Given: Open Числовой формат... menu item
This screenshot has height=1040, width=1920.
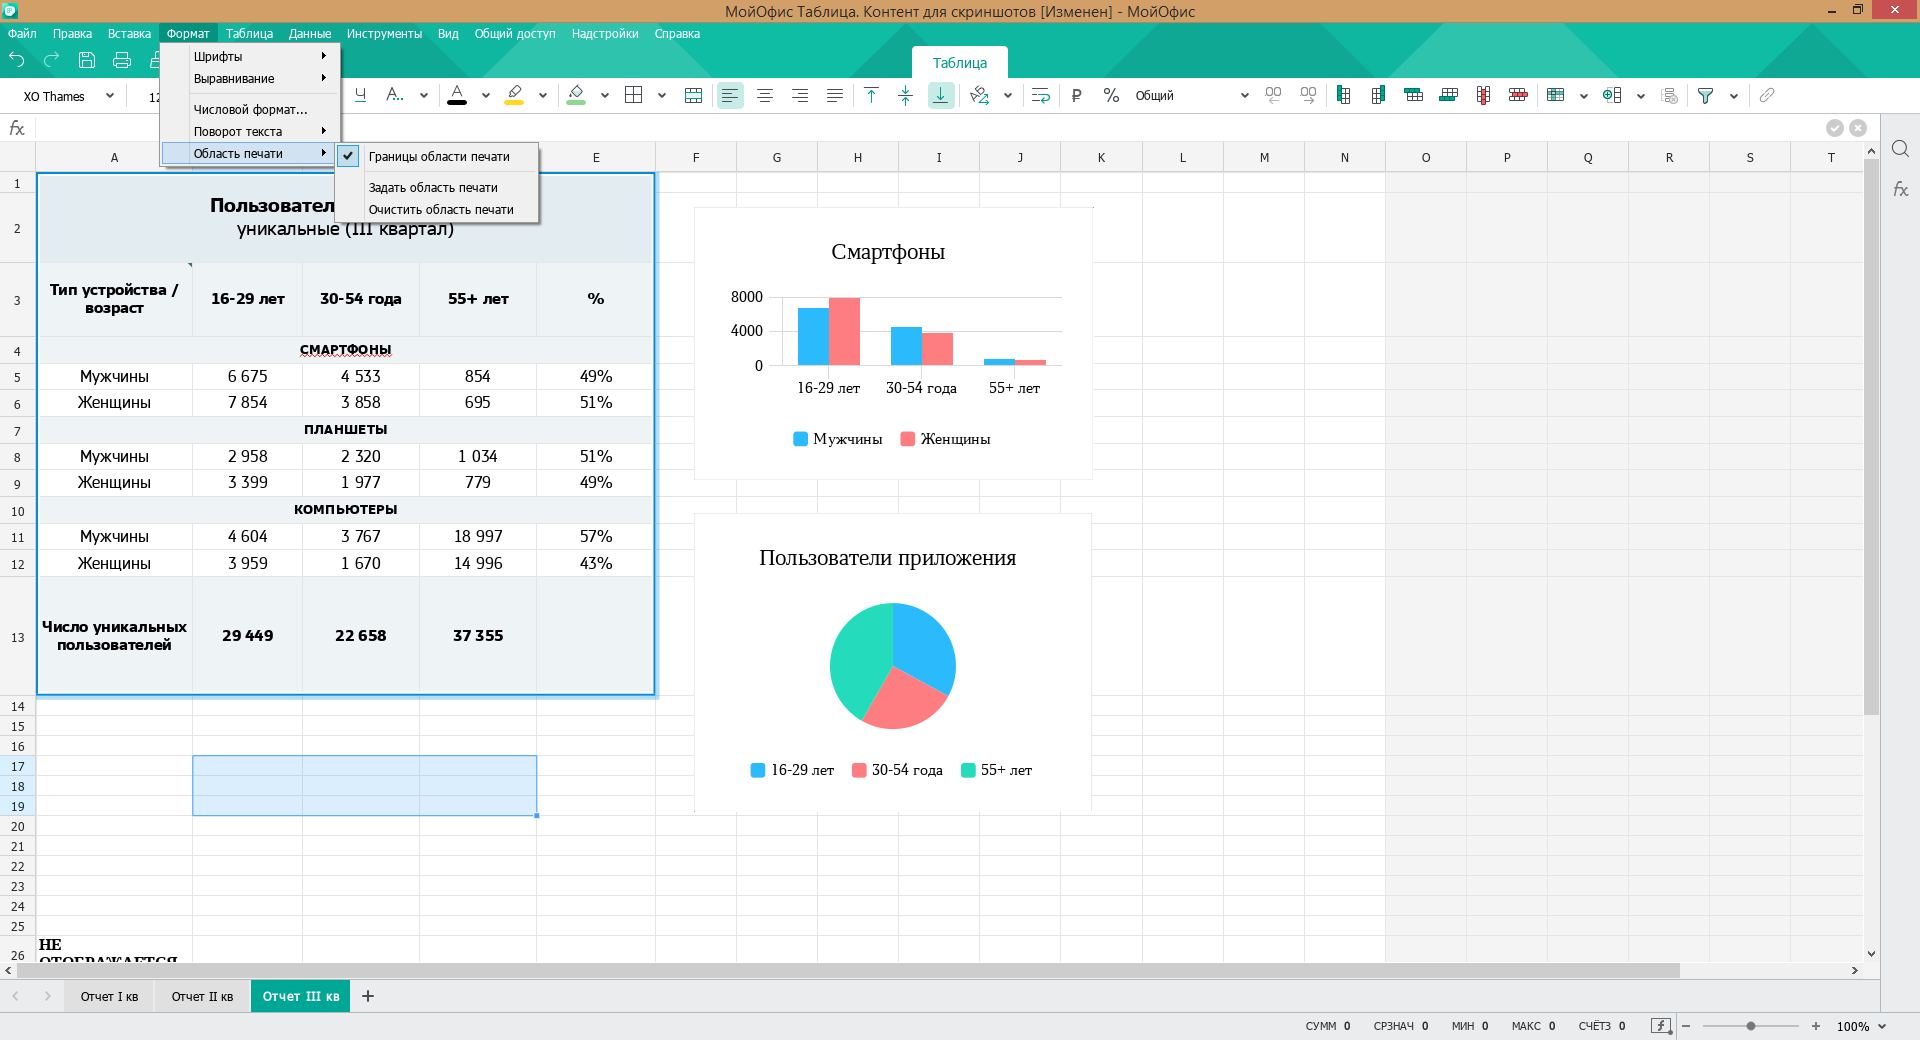Looking at the screenshot, I should tap(250, 109).
